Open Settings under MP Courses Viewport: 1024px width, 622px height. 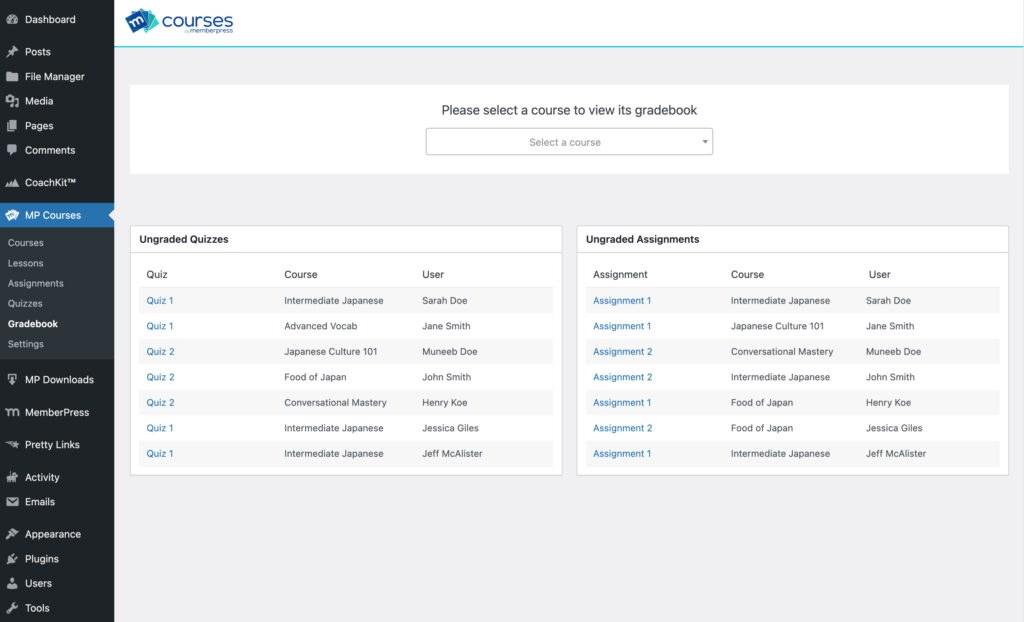25,344
